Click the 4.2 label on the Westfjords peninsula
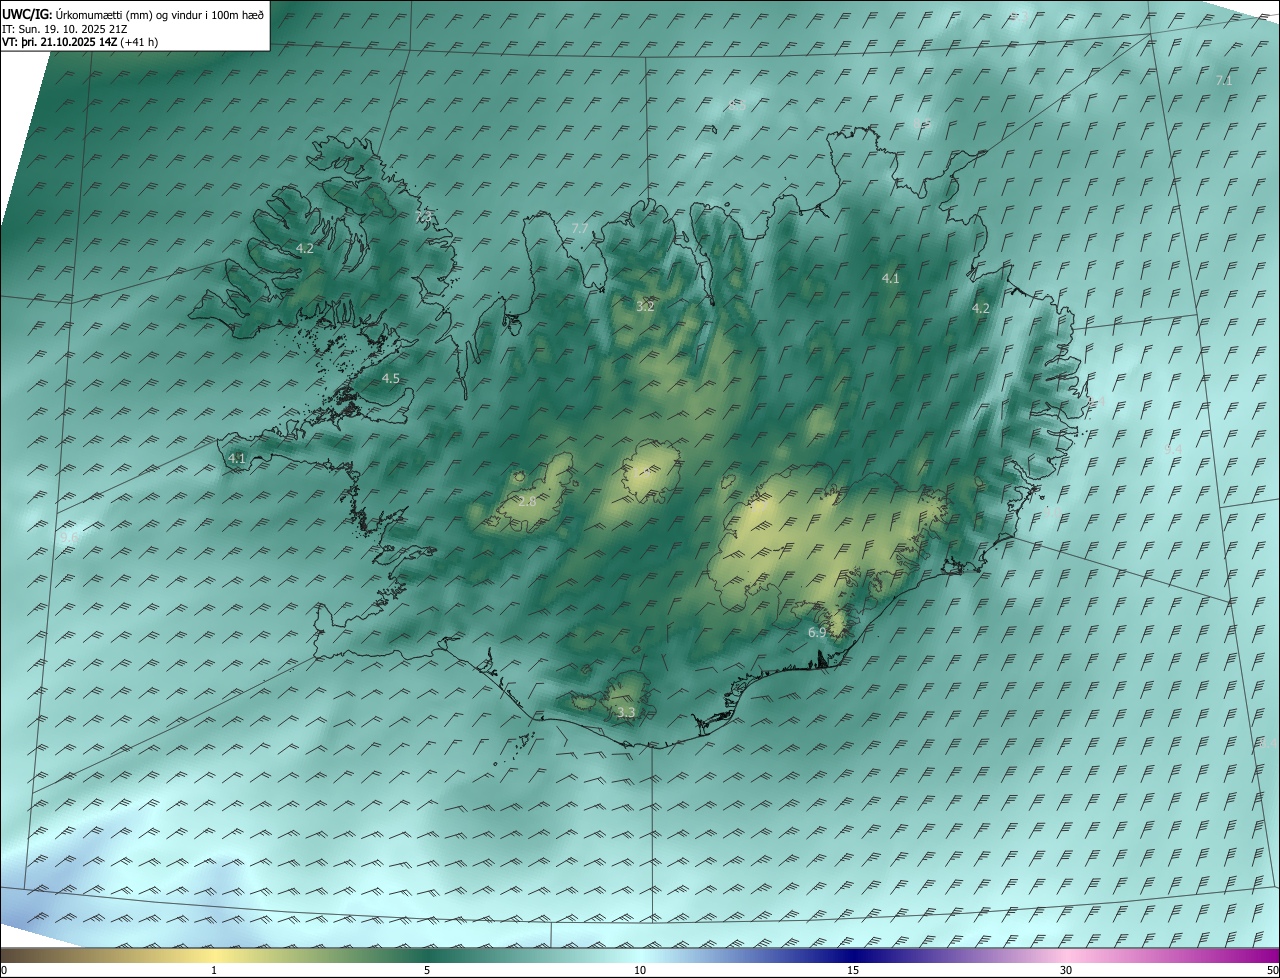 pyautogui.click(x=305, y=248)
